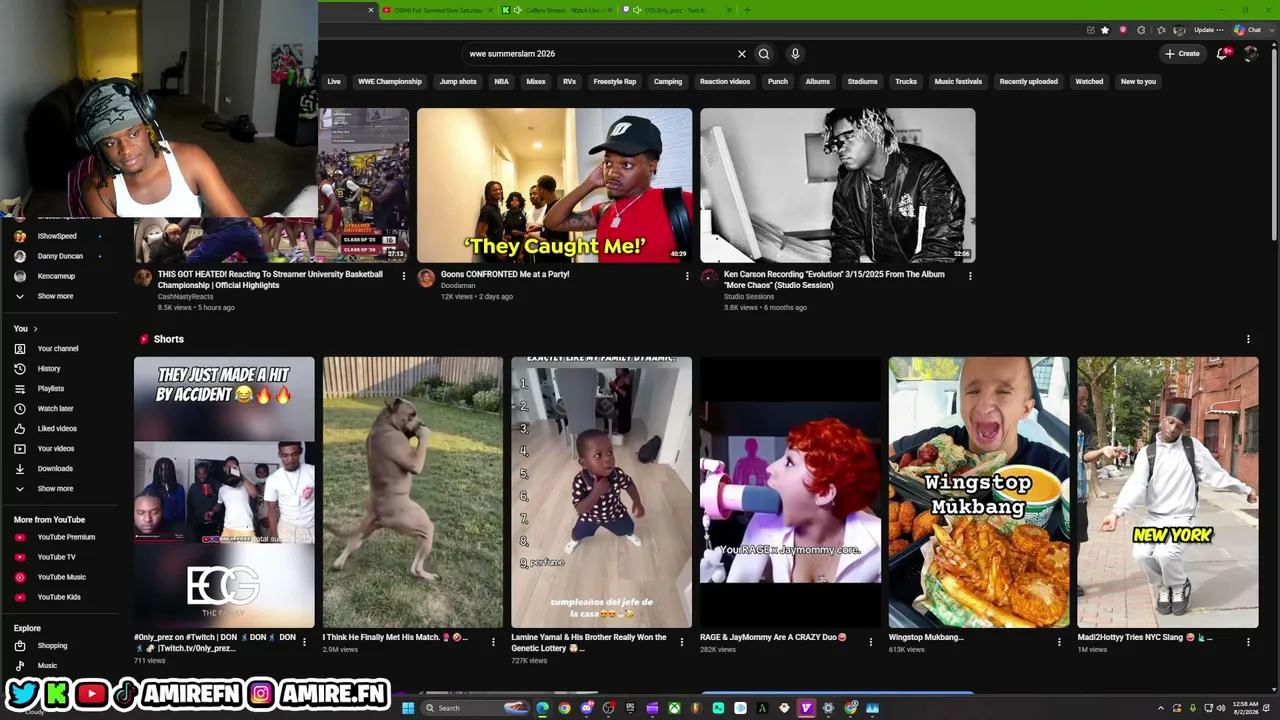Open the taskbar clock showing 12:58 AM
Screen dimensions: 1280x720
pyautogui.click(x=1245, y=708)
